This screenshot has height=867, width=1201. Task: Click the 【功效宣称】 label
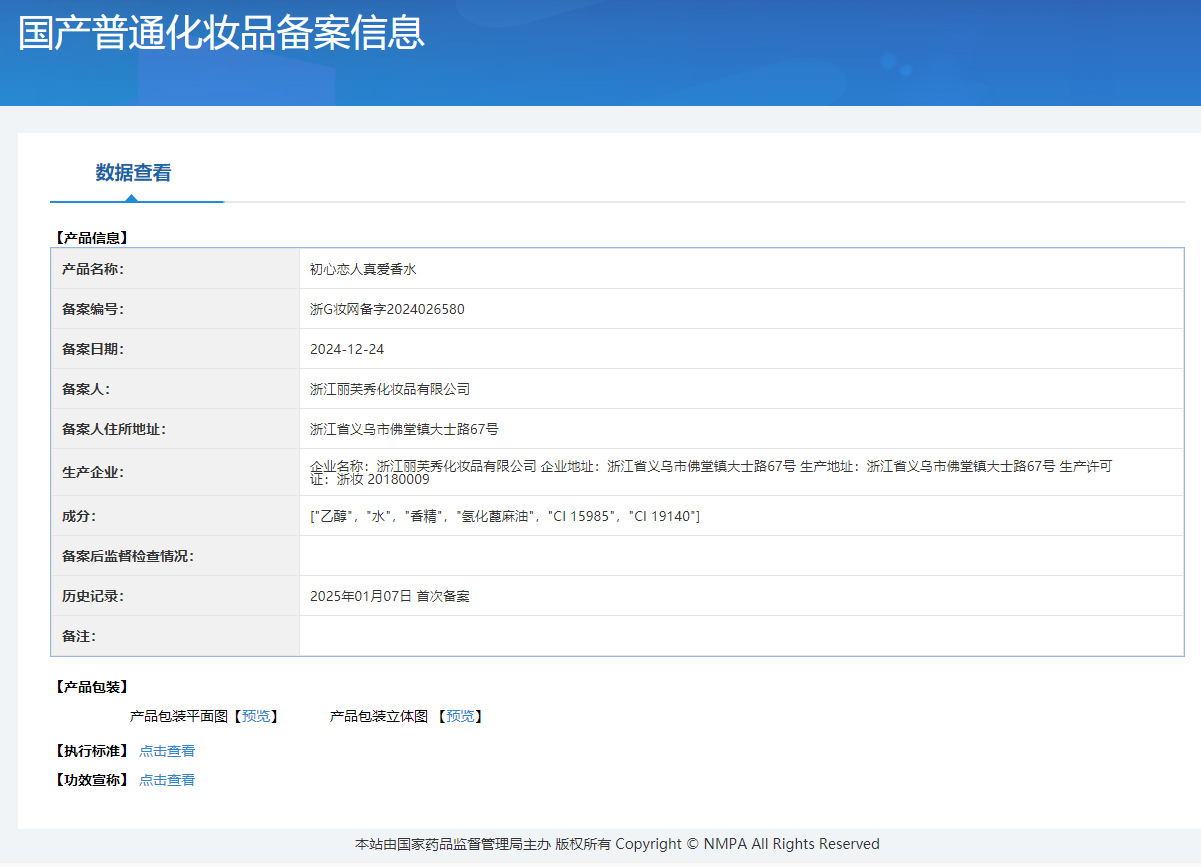(91, 780)
